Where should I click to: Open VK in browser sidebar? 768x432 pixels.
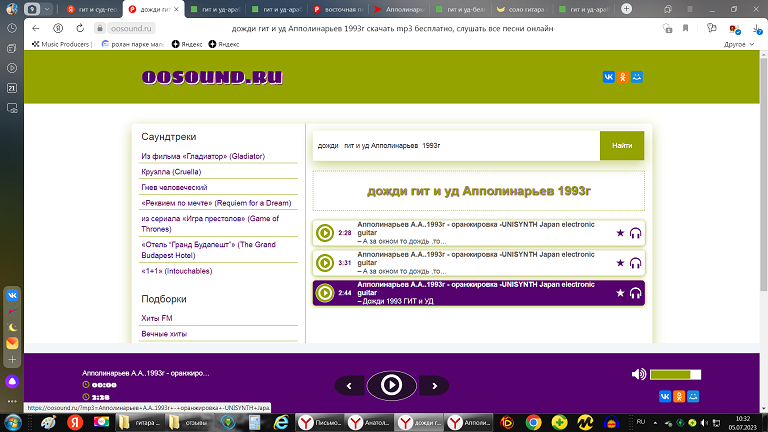tap(12, 295)
